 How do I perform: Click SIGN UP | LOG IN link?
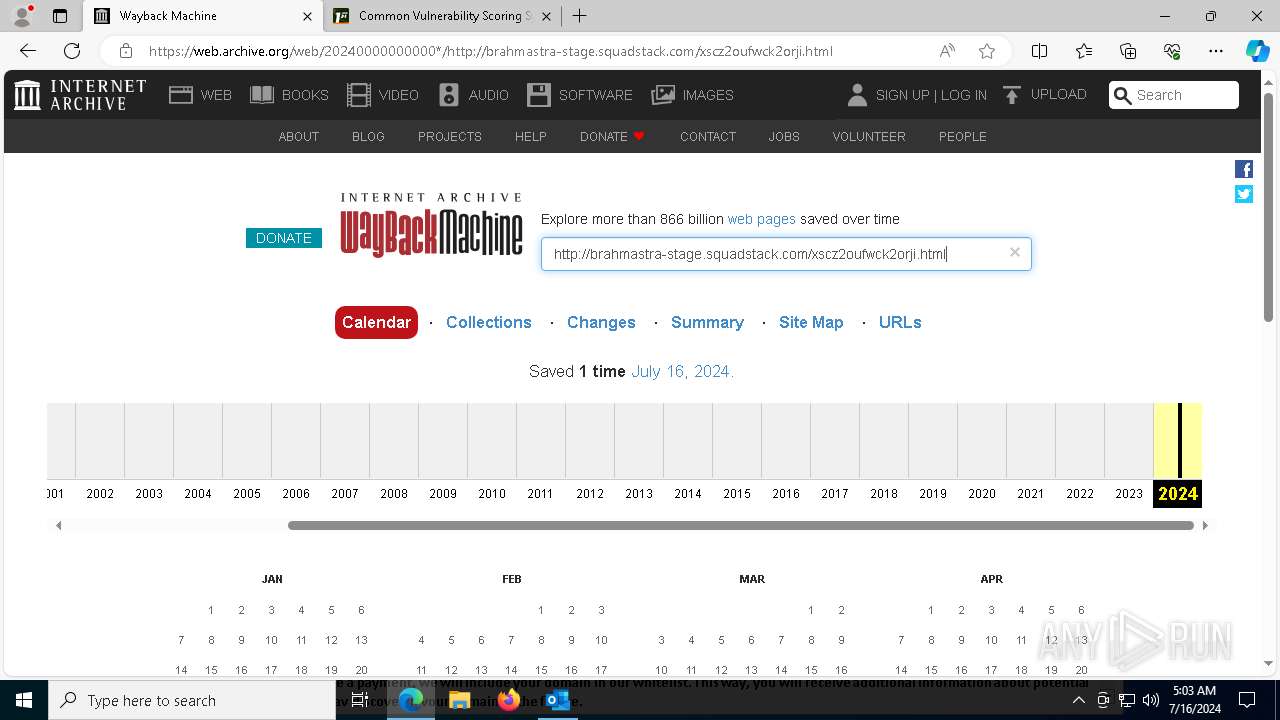click(931, 95)
